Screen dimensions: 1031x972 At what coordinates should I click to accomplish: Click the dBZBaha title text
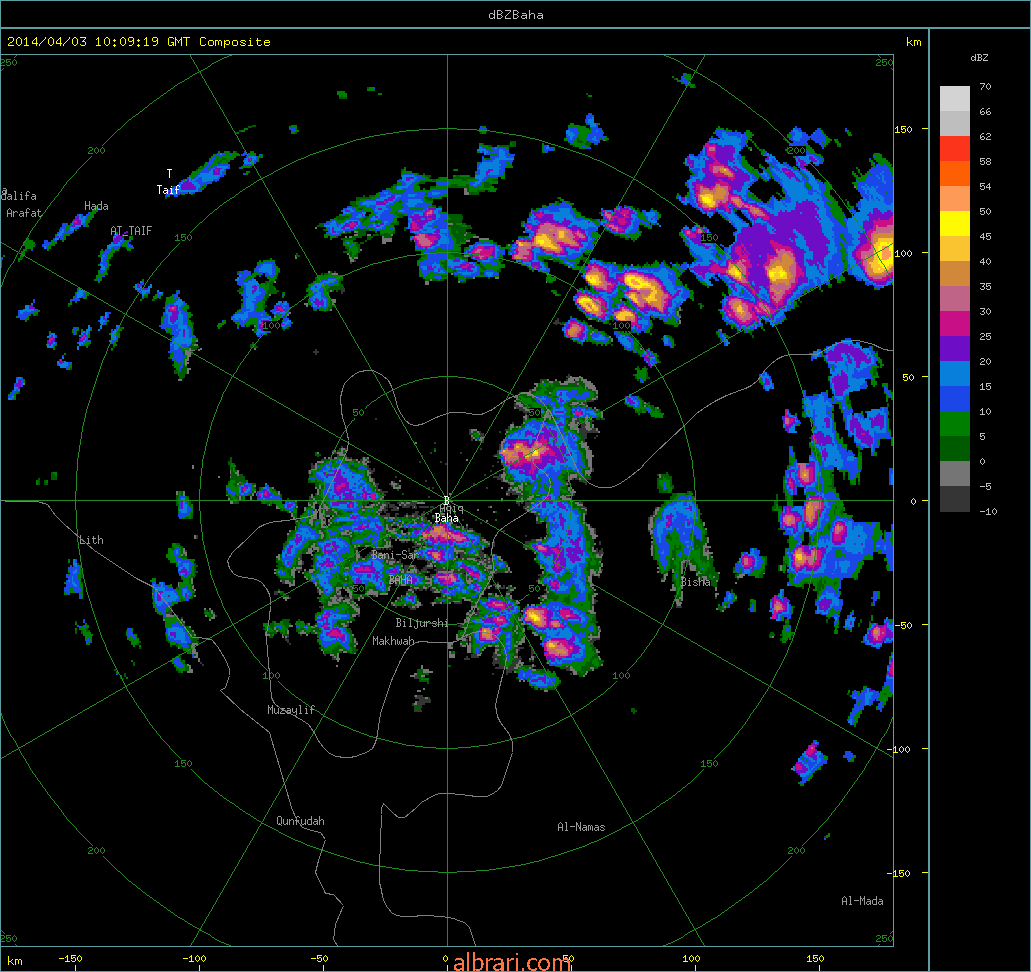516,14
